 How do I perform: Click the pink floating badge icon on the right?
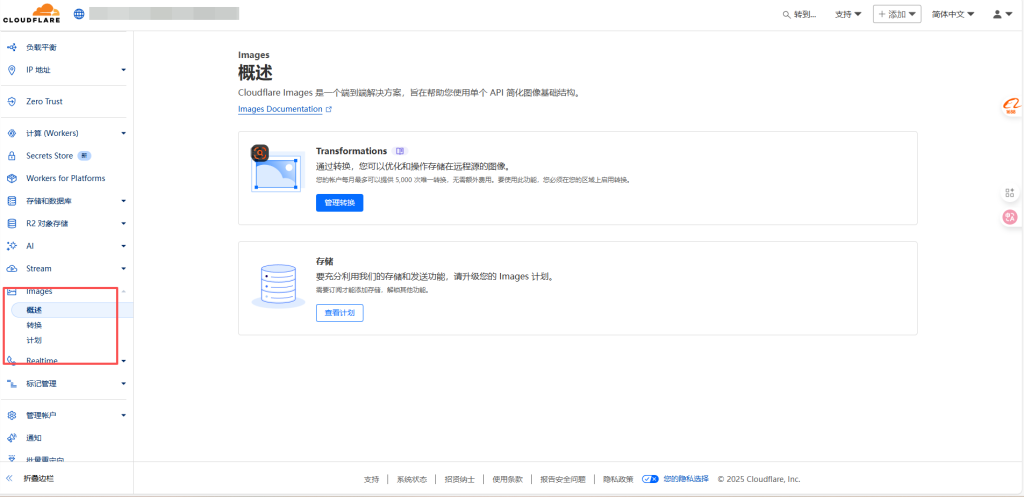(x=1010, y=217)
